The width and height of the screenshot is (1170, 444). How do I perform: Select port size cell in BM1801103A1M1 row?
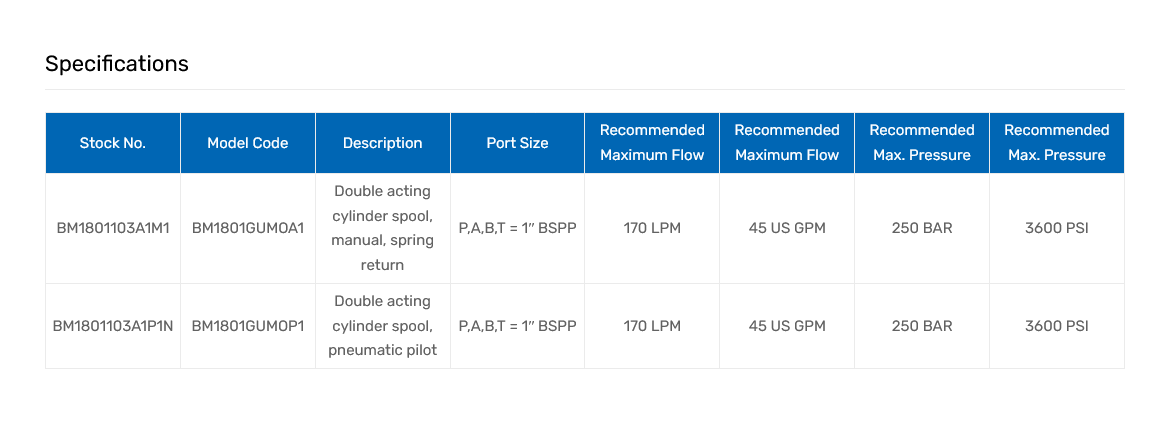point(517,228)
